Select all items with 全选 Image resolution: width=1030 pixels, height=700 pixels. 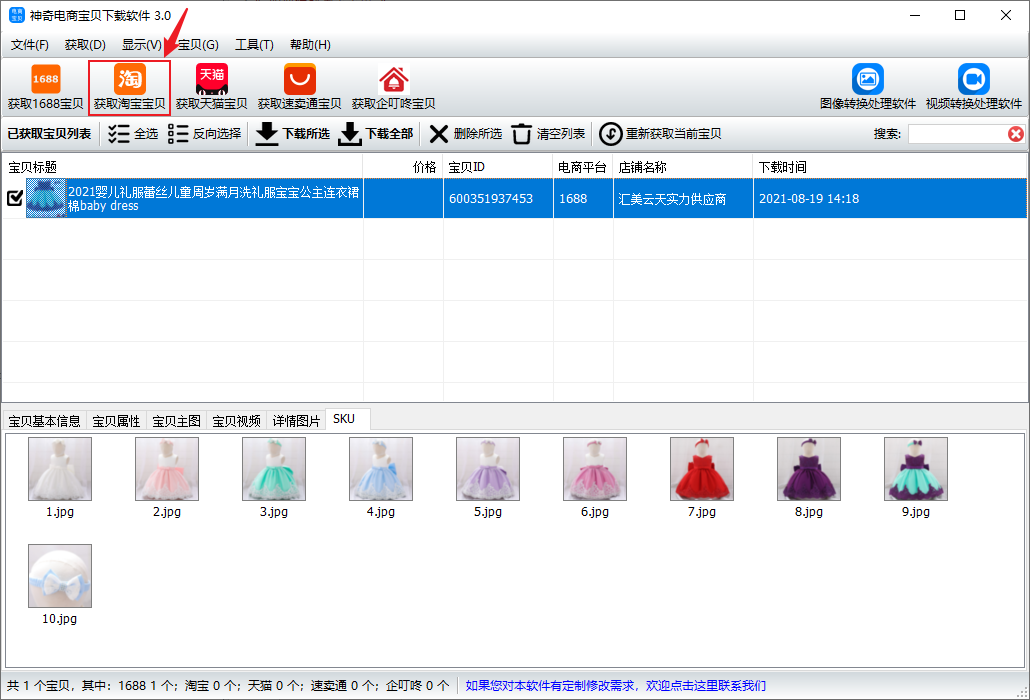(133, 134)
